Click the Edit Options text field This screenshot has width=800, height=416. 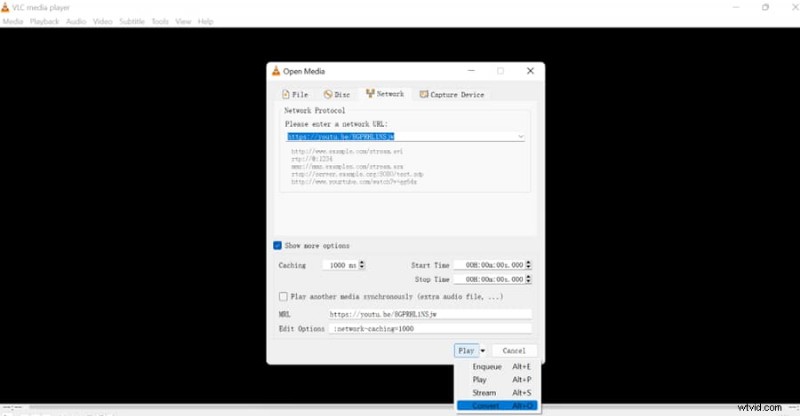[x=430, y=329]
